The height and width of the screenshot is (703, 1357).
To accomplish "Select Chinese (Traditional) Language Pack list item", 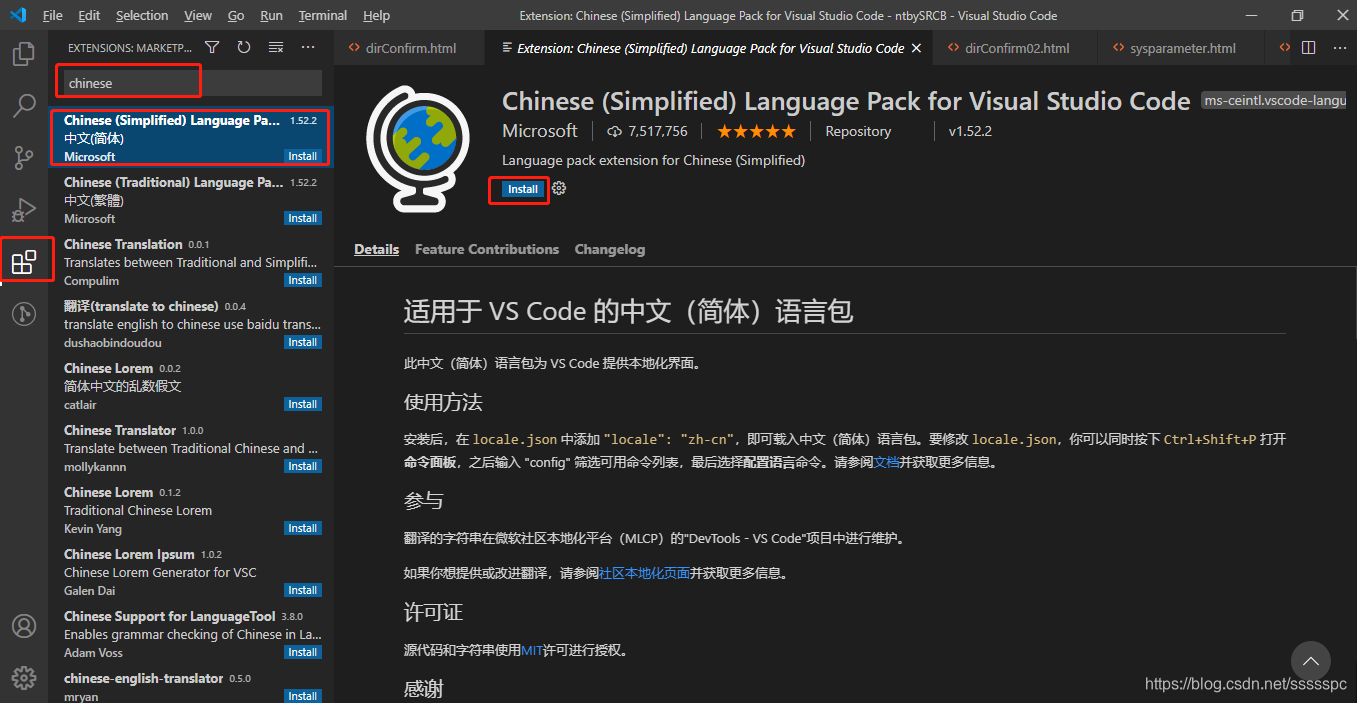I will (x=191, y=200).
